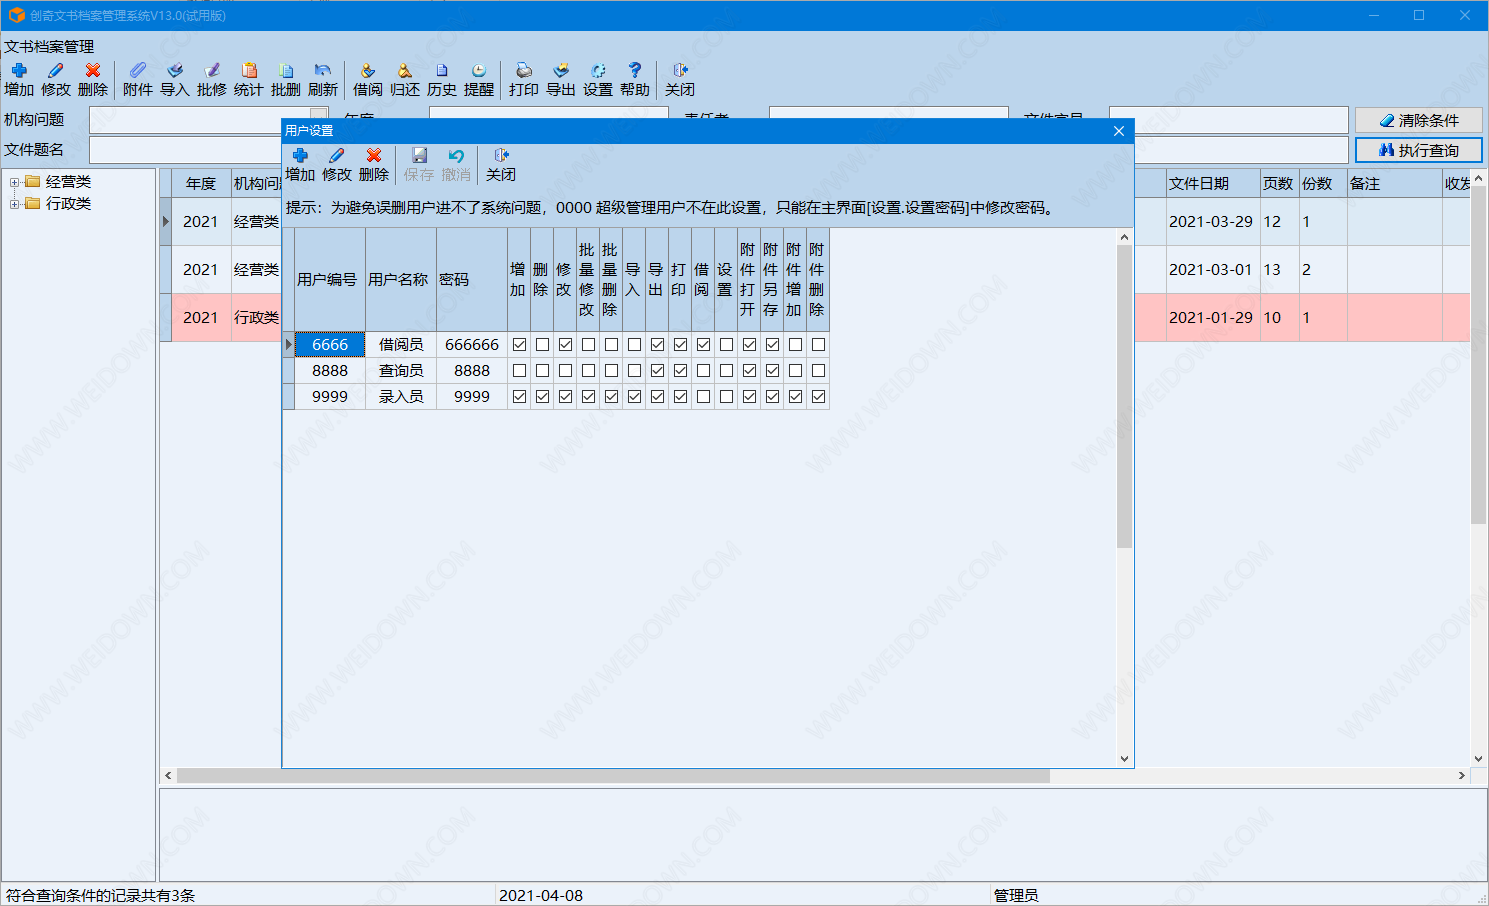Open 历史 history tool
Screen dimensions: 1489x906
pos(442,79)
